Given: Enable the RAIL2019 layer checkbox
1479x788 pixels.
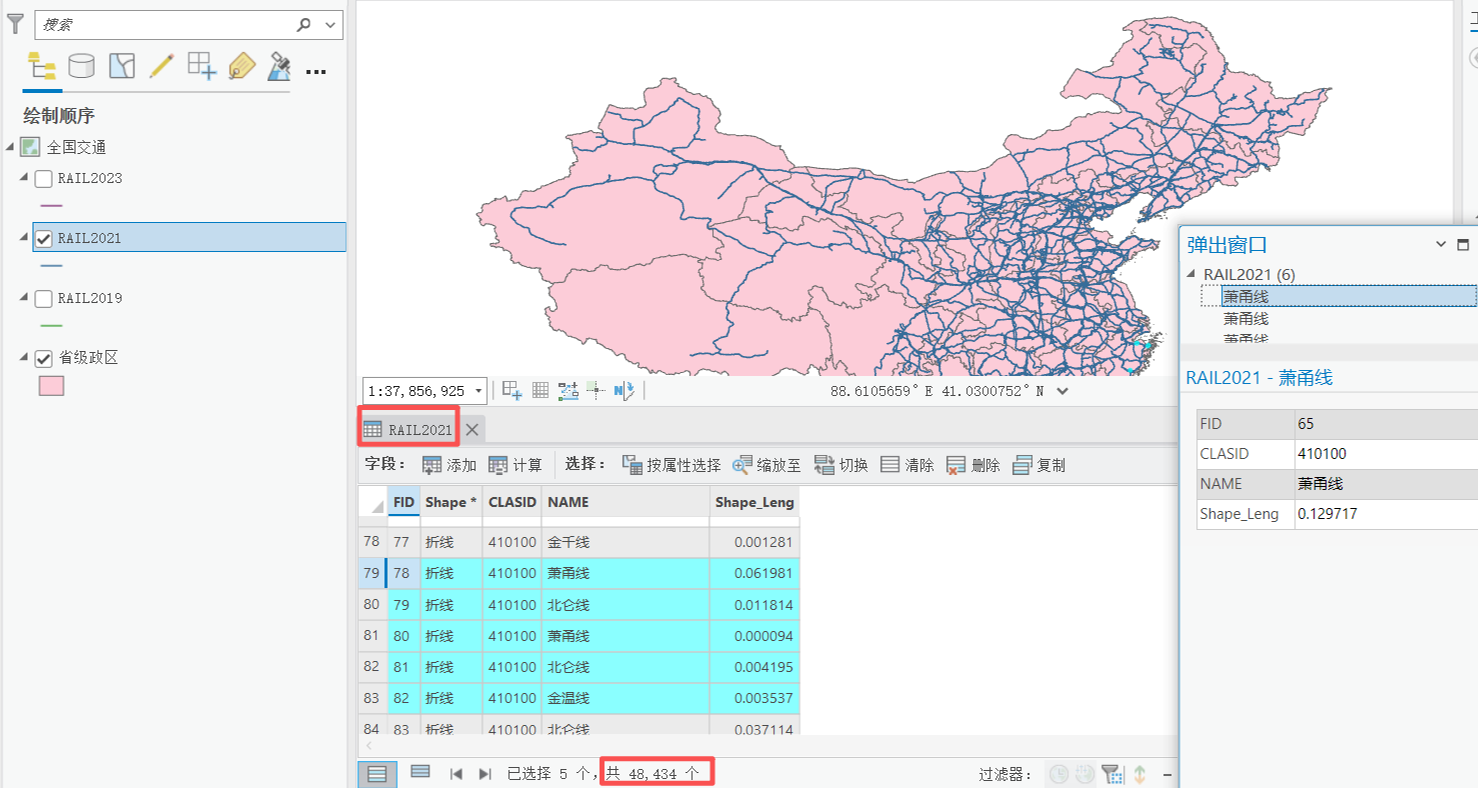Looking at the screenshot, I should pyautogui.click(x=44, y=298).
